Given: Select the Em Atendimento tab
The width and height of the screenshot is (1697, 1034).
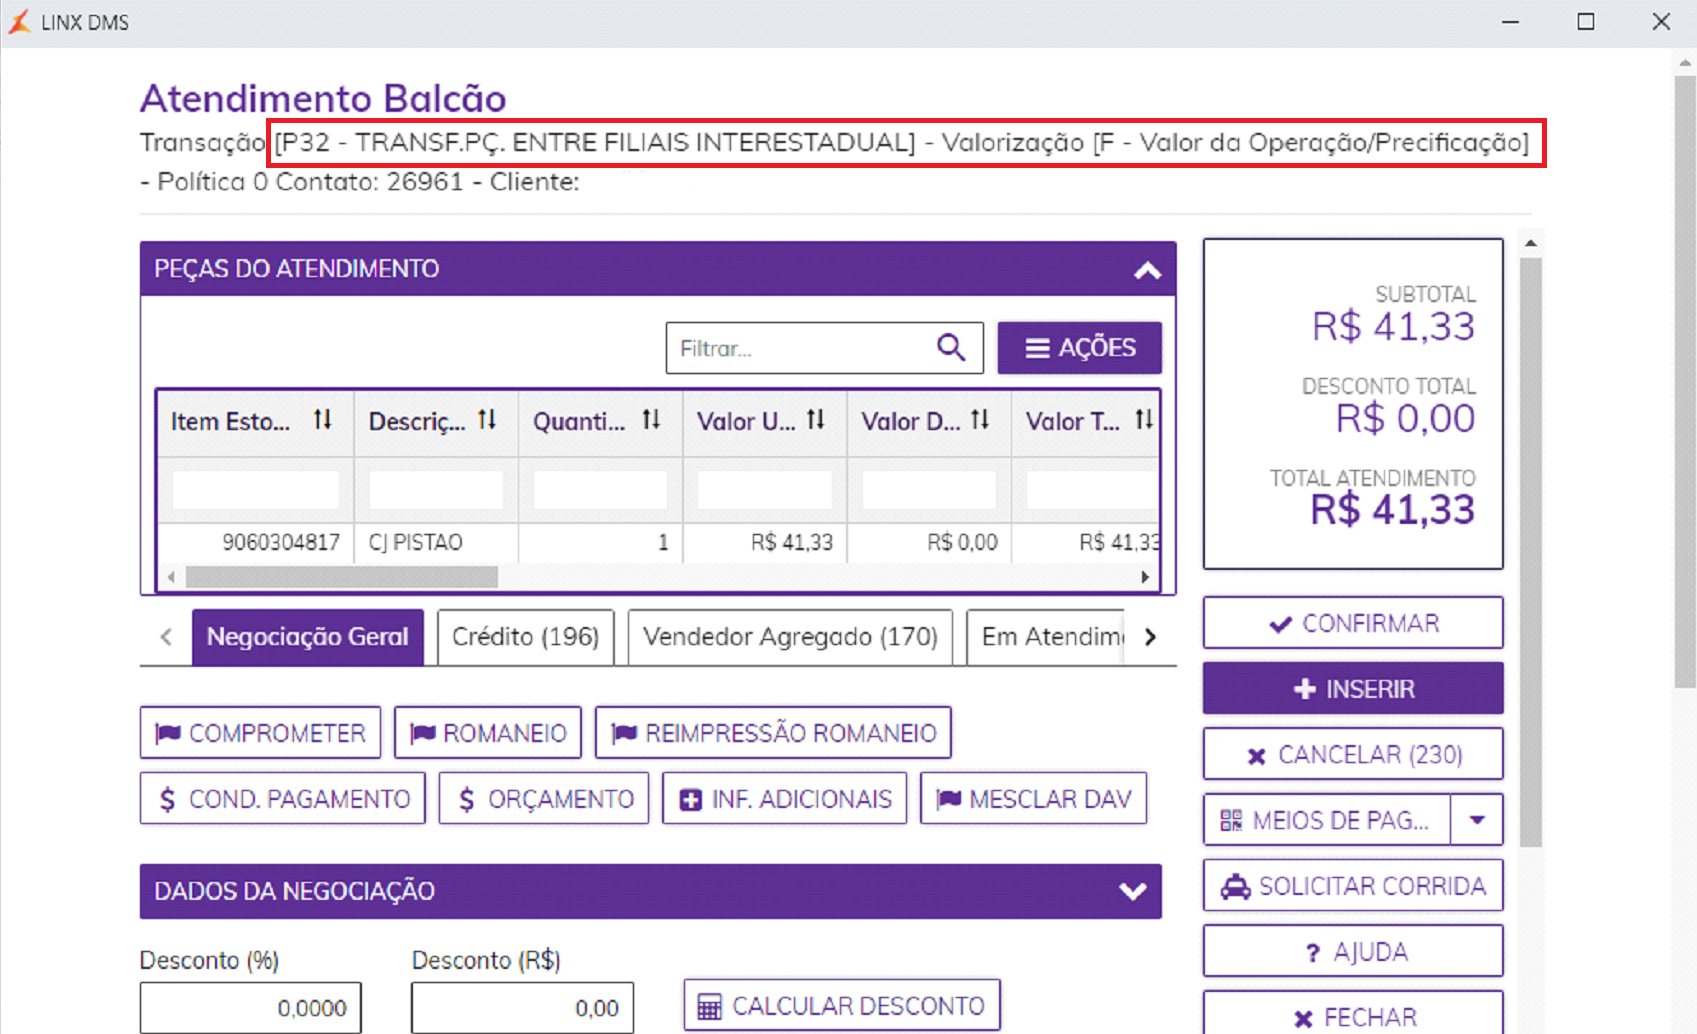Looking at the screenshot, I should [x=1046, y=637].
